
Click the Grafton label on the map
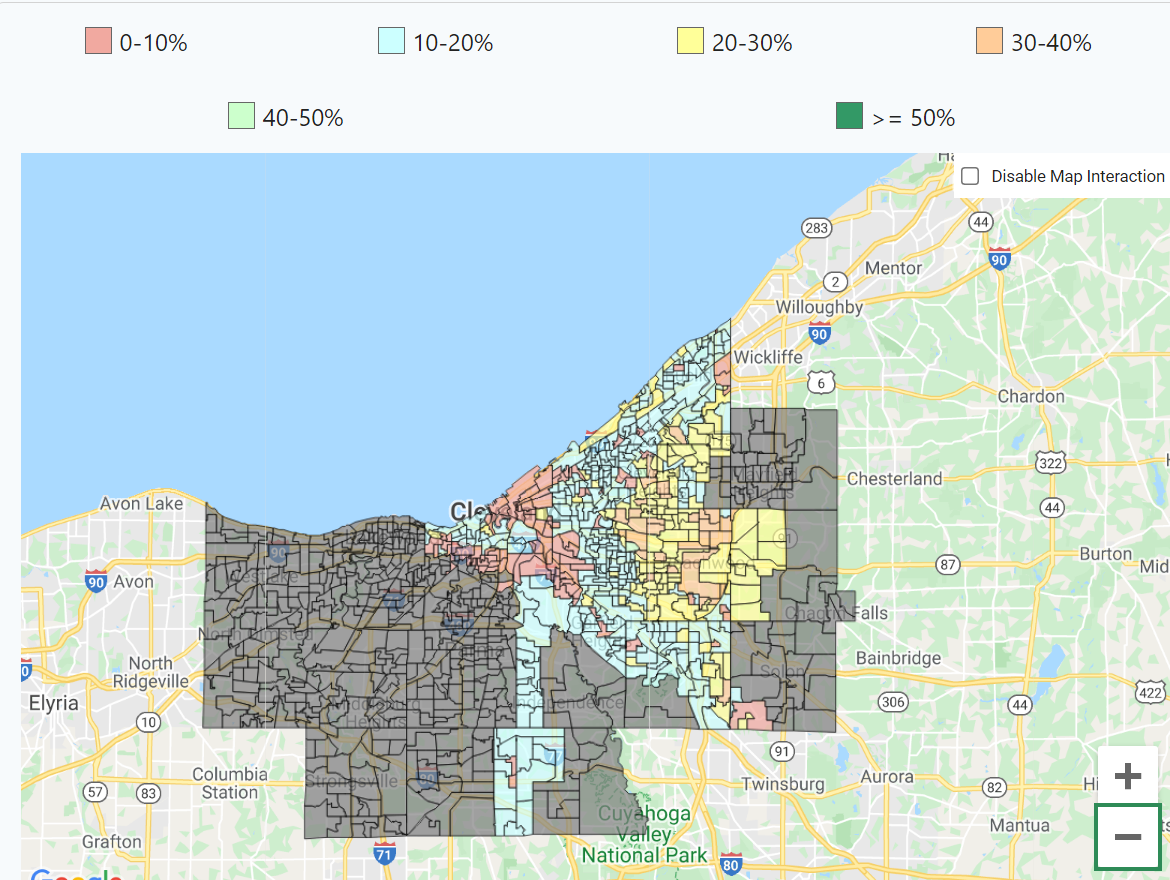pyautogui.click(x=112, y=842)
